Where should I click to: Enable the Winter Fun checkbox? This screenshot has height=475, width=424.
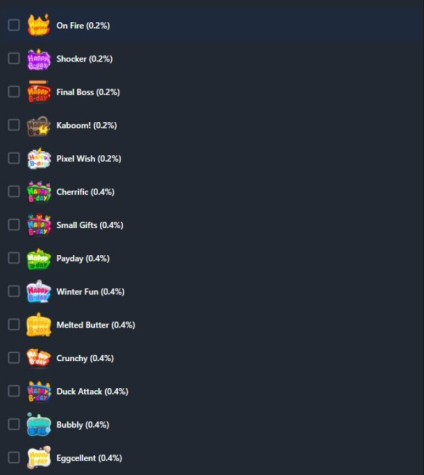14,291
